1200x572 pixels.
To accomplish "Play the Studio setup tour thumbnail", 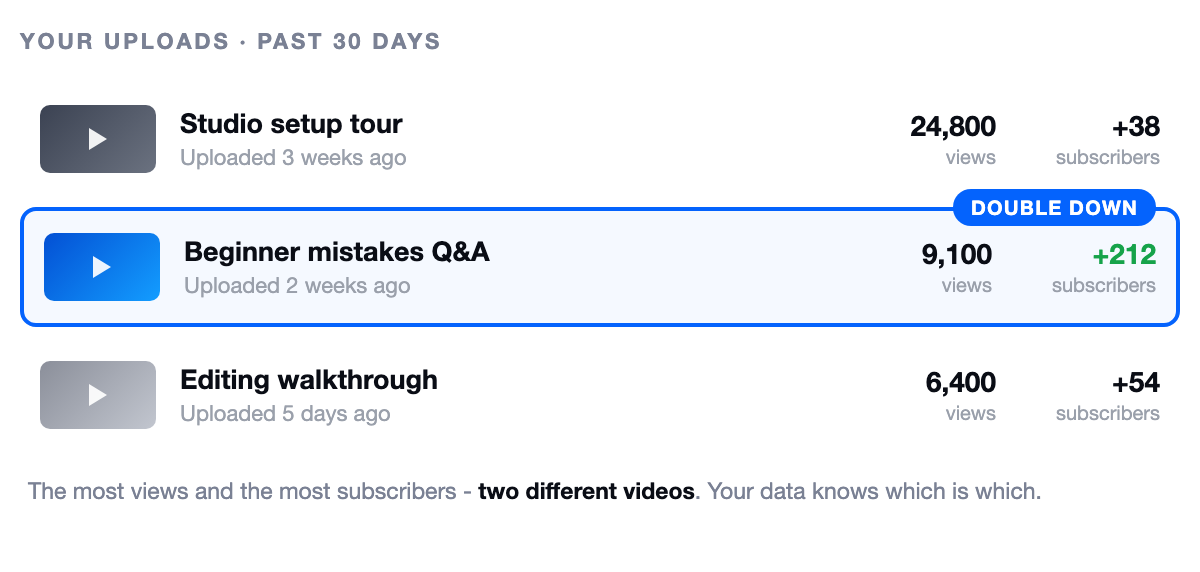I will [x=98, y=139].
